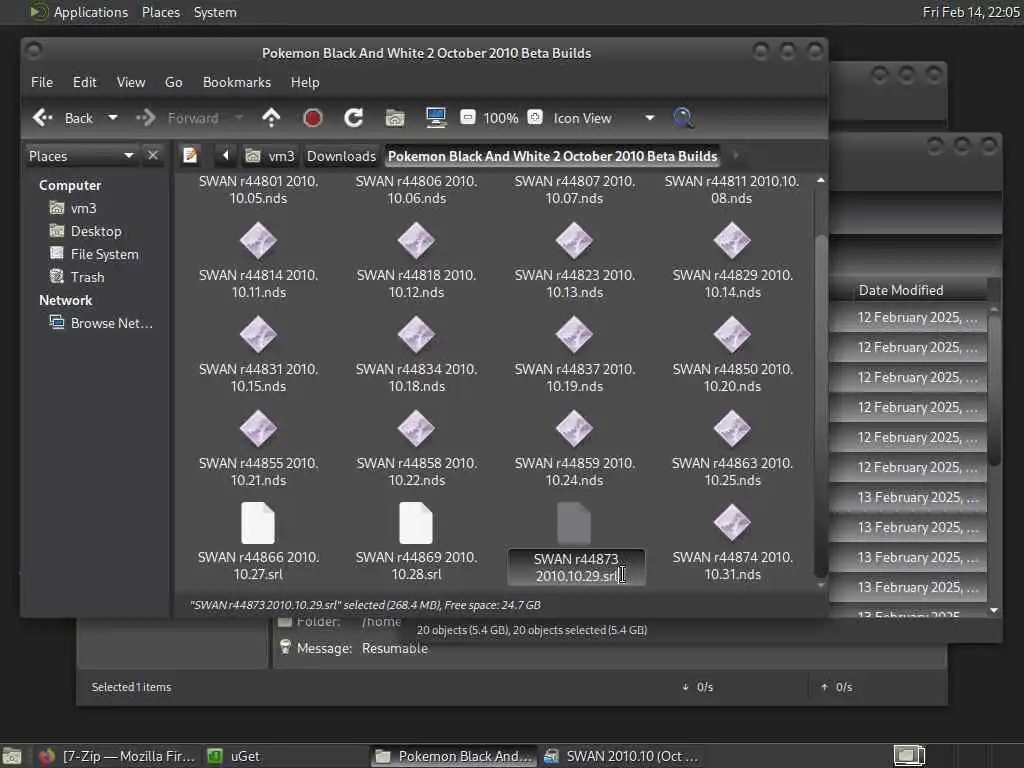The height and width of the screenshot is (768, 1024).
Task: Open the Places menu in top panel
Action: click(161, 12)
